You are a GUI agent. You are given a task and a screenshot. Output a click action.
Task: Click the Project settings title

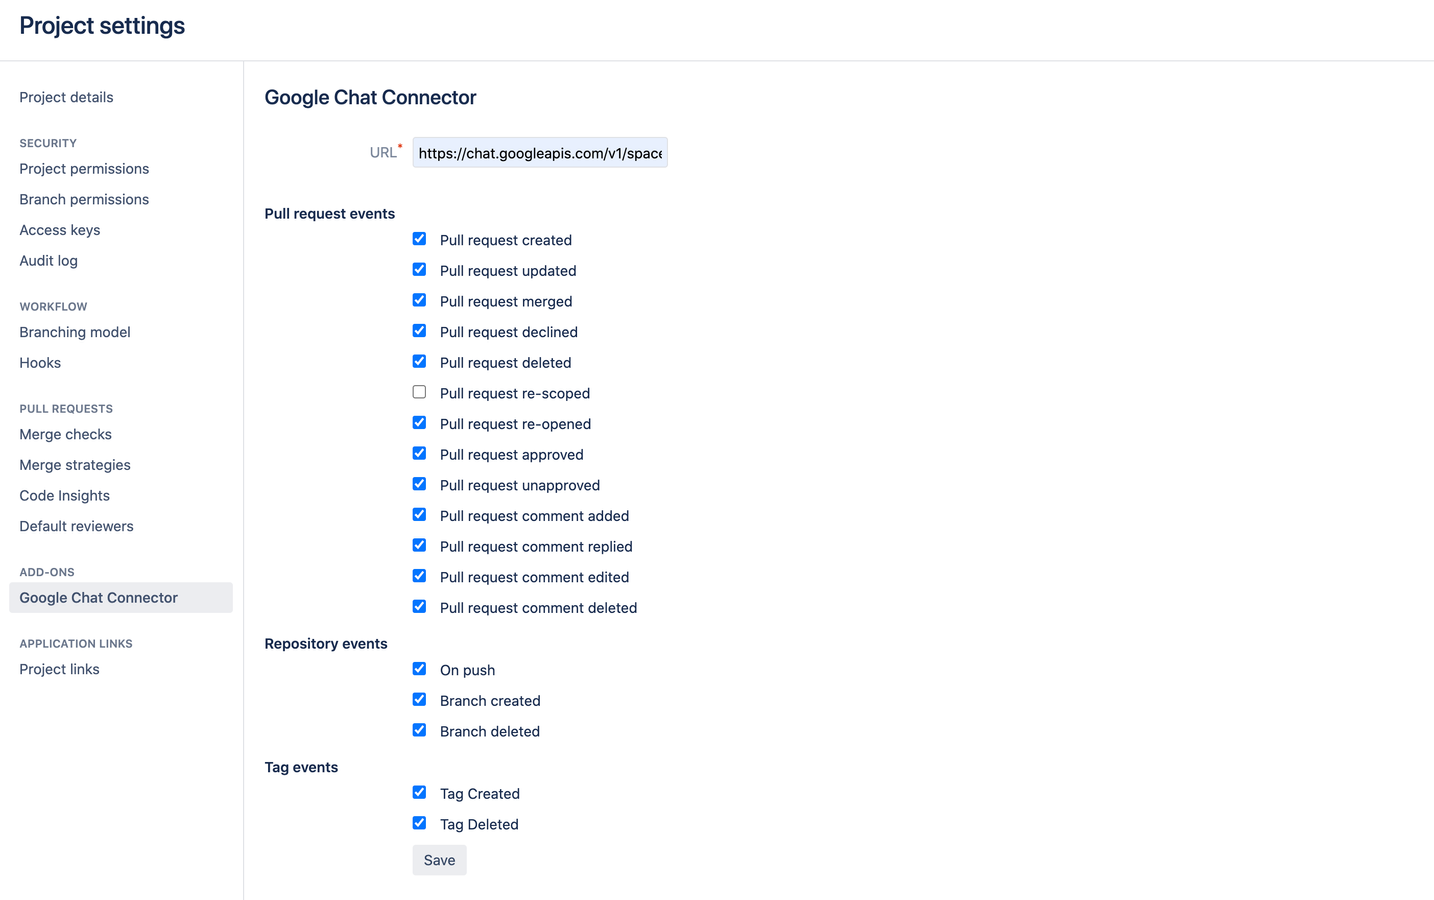[102, 26]
